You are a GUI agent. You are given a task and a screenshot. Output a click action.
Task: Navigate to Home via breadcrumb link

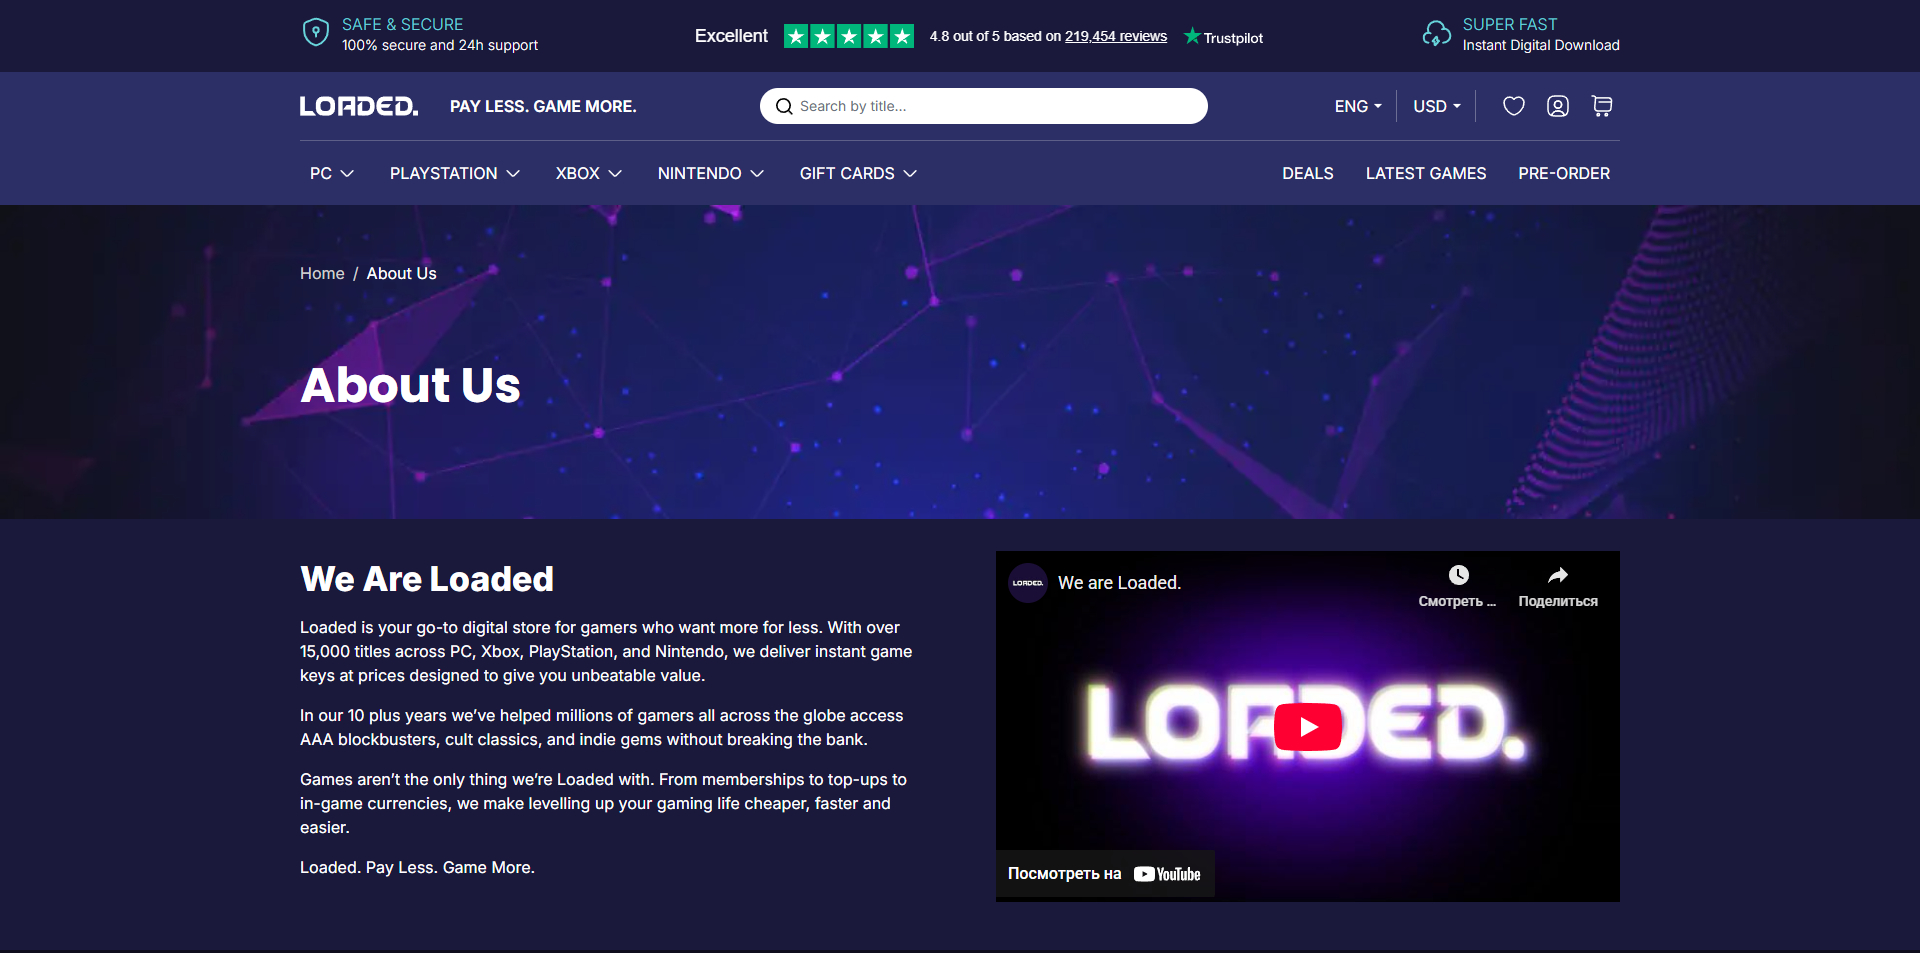pos(321,273)
